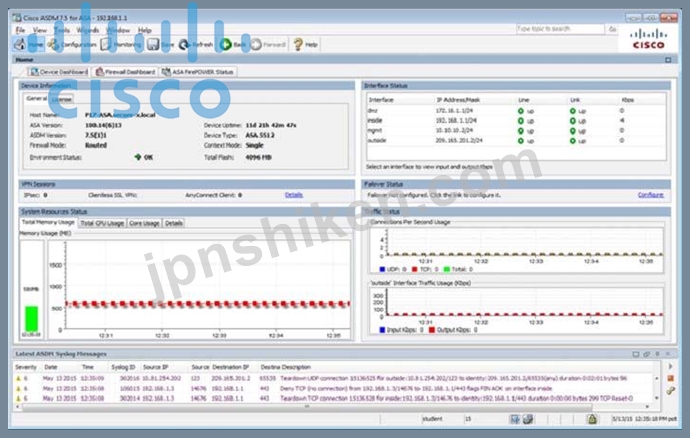Click the Link up icon for mgmt interface
690x438 pixels.
[x=573, y=131]
